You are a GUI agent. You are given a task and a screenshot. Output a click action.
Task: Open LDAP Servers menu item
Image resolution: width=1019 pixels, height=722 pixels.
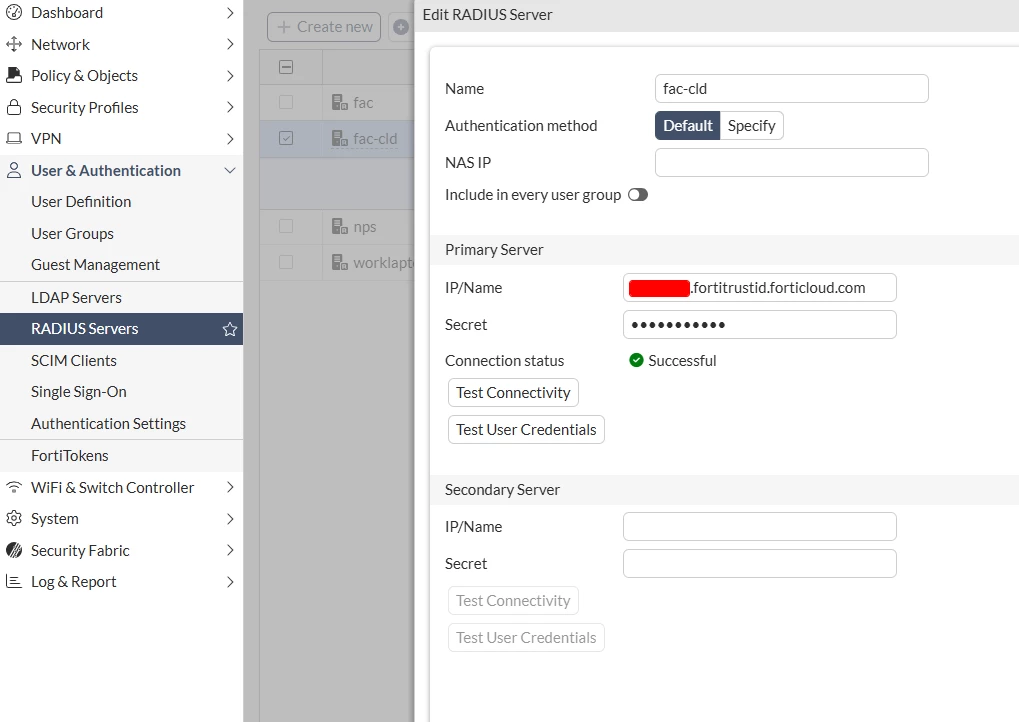(x=77, y=298)
